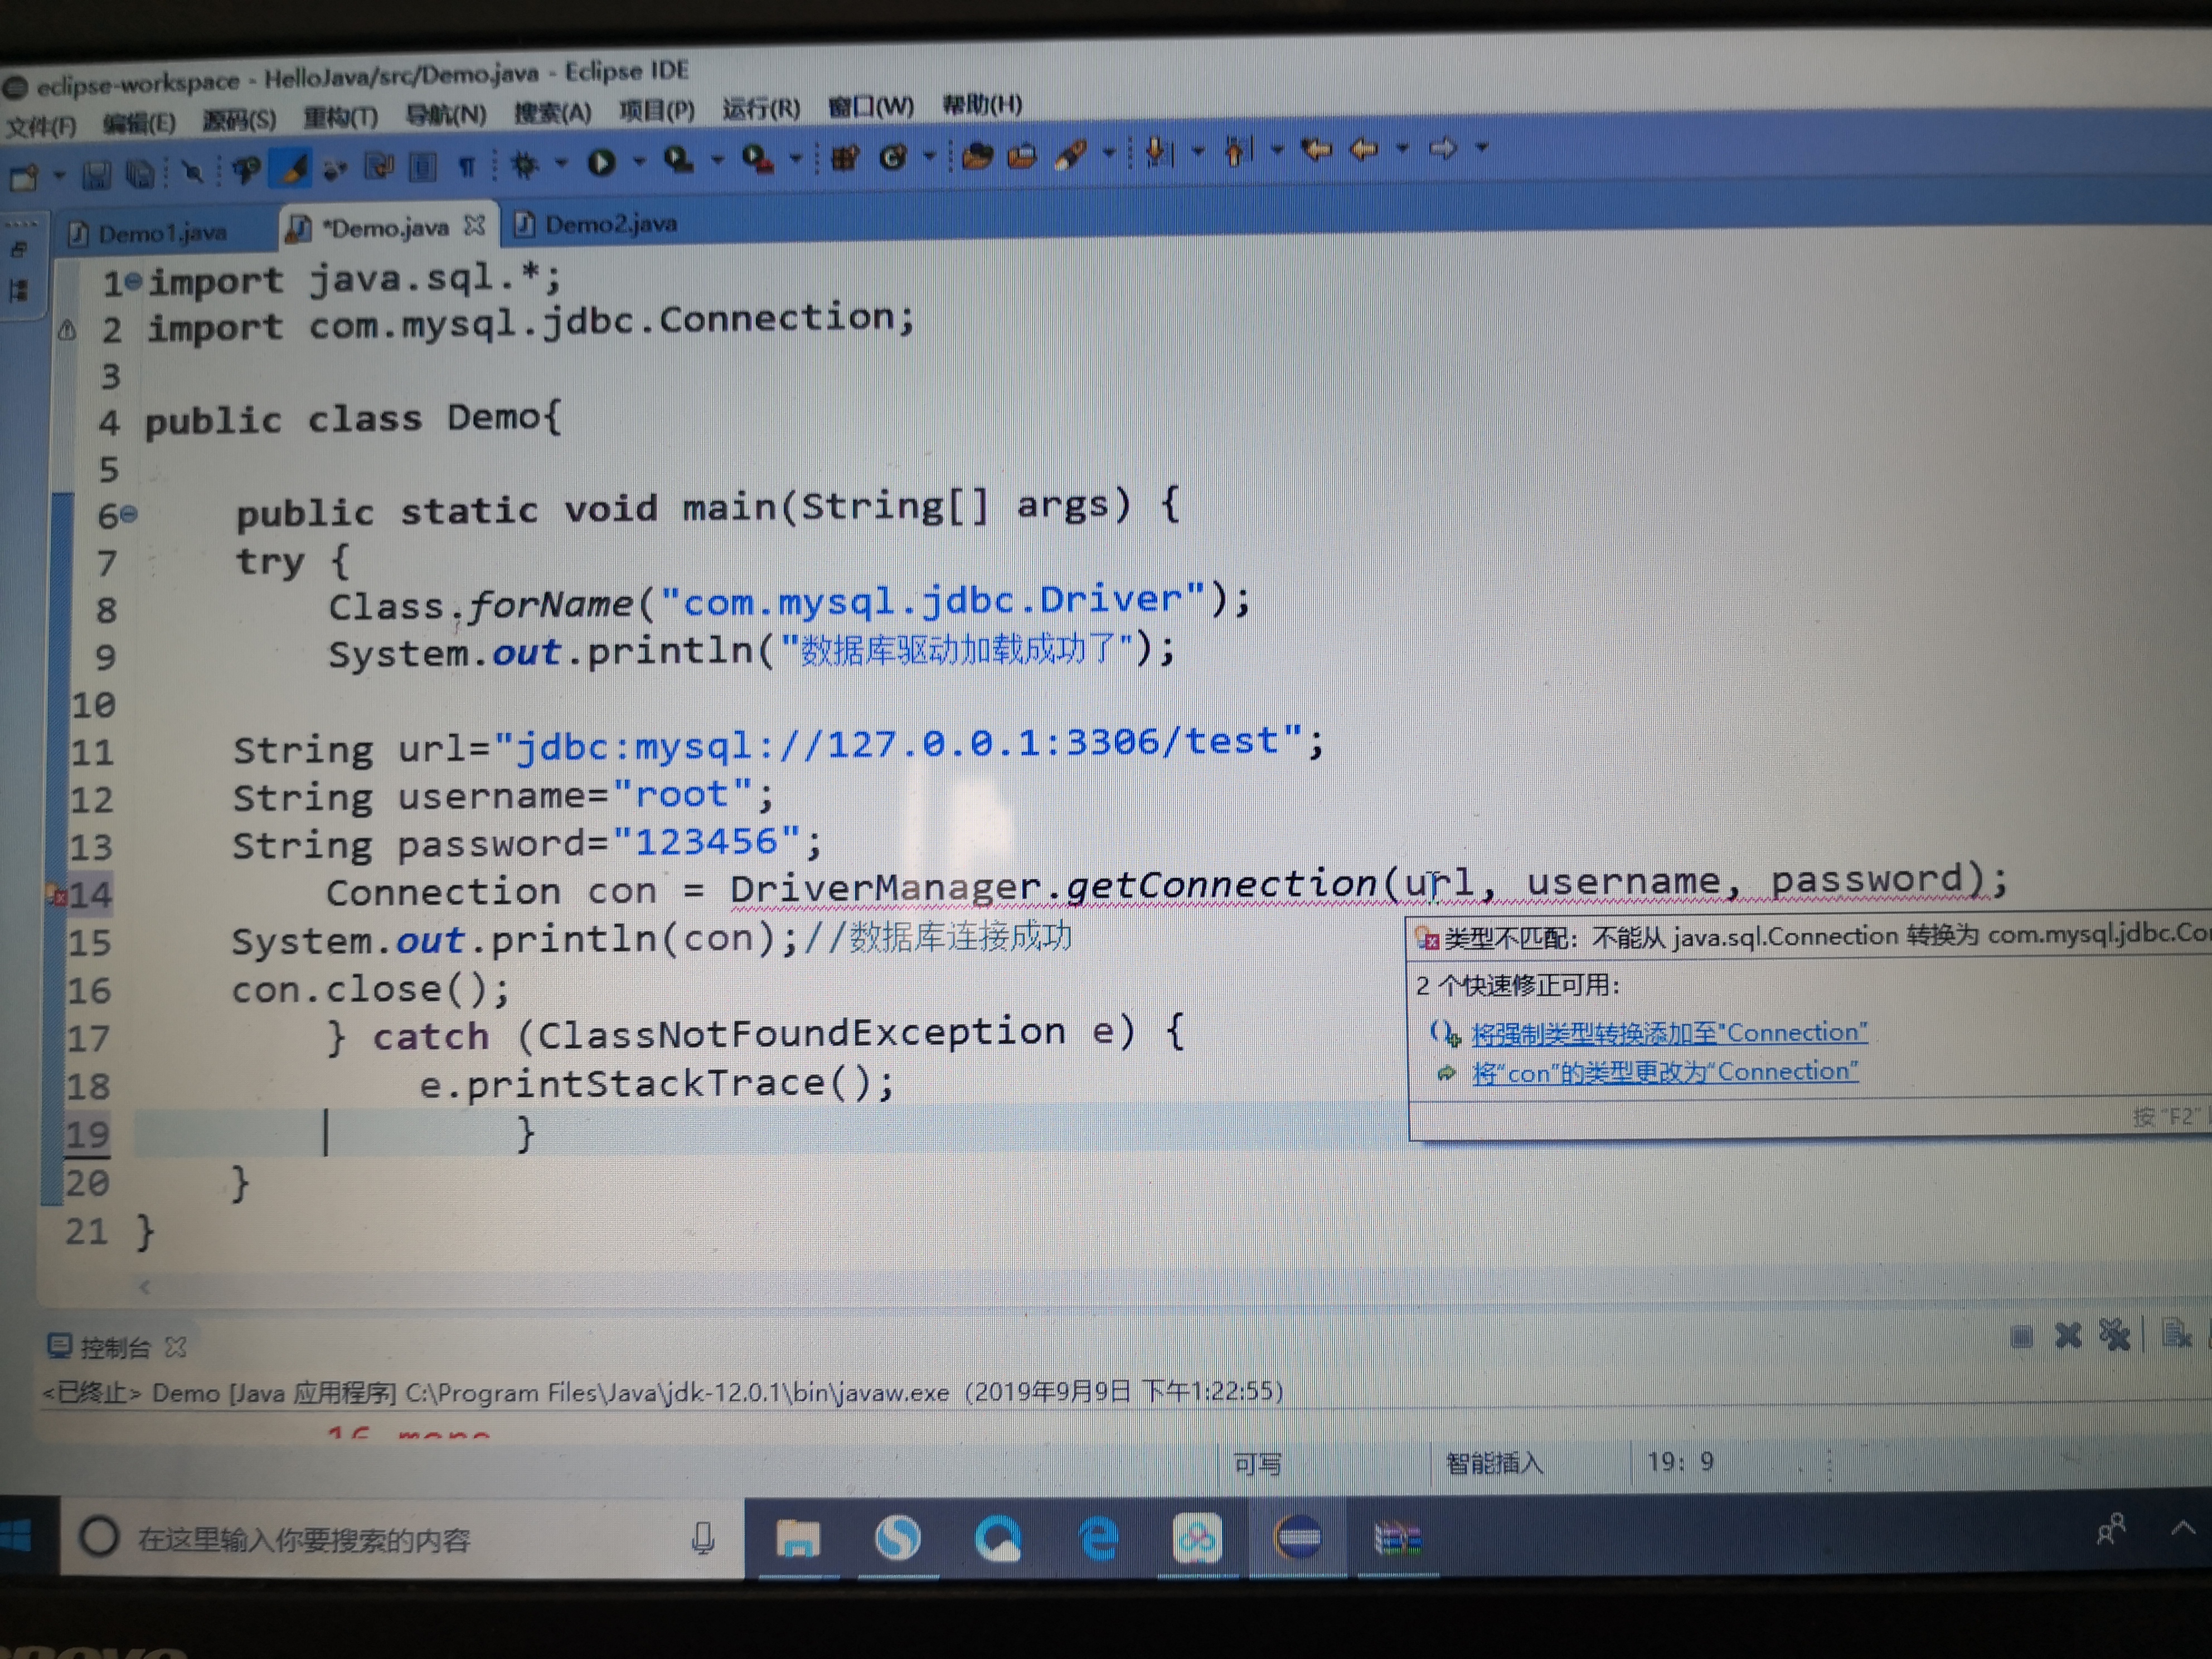Open the 运行(R) menu

[x=761, y=108]
